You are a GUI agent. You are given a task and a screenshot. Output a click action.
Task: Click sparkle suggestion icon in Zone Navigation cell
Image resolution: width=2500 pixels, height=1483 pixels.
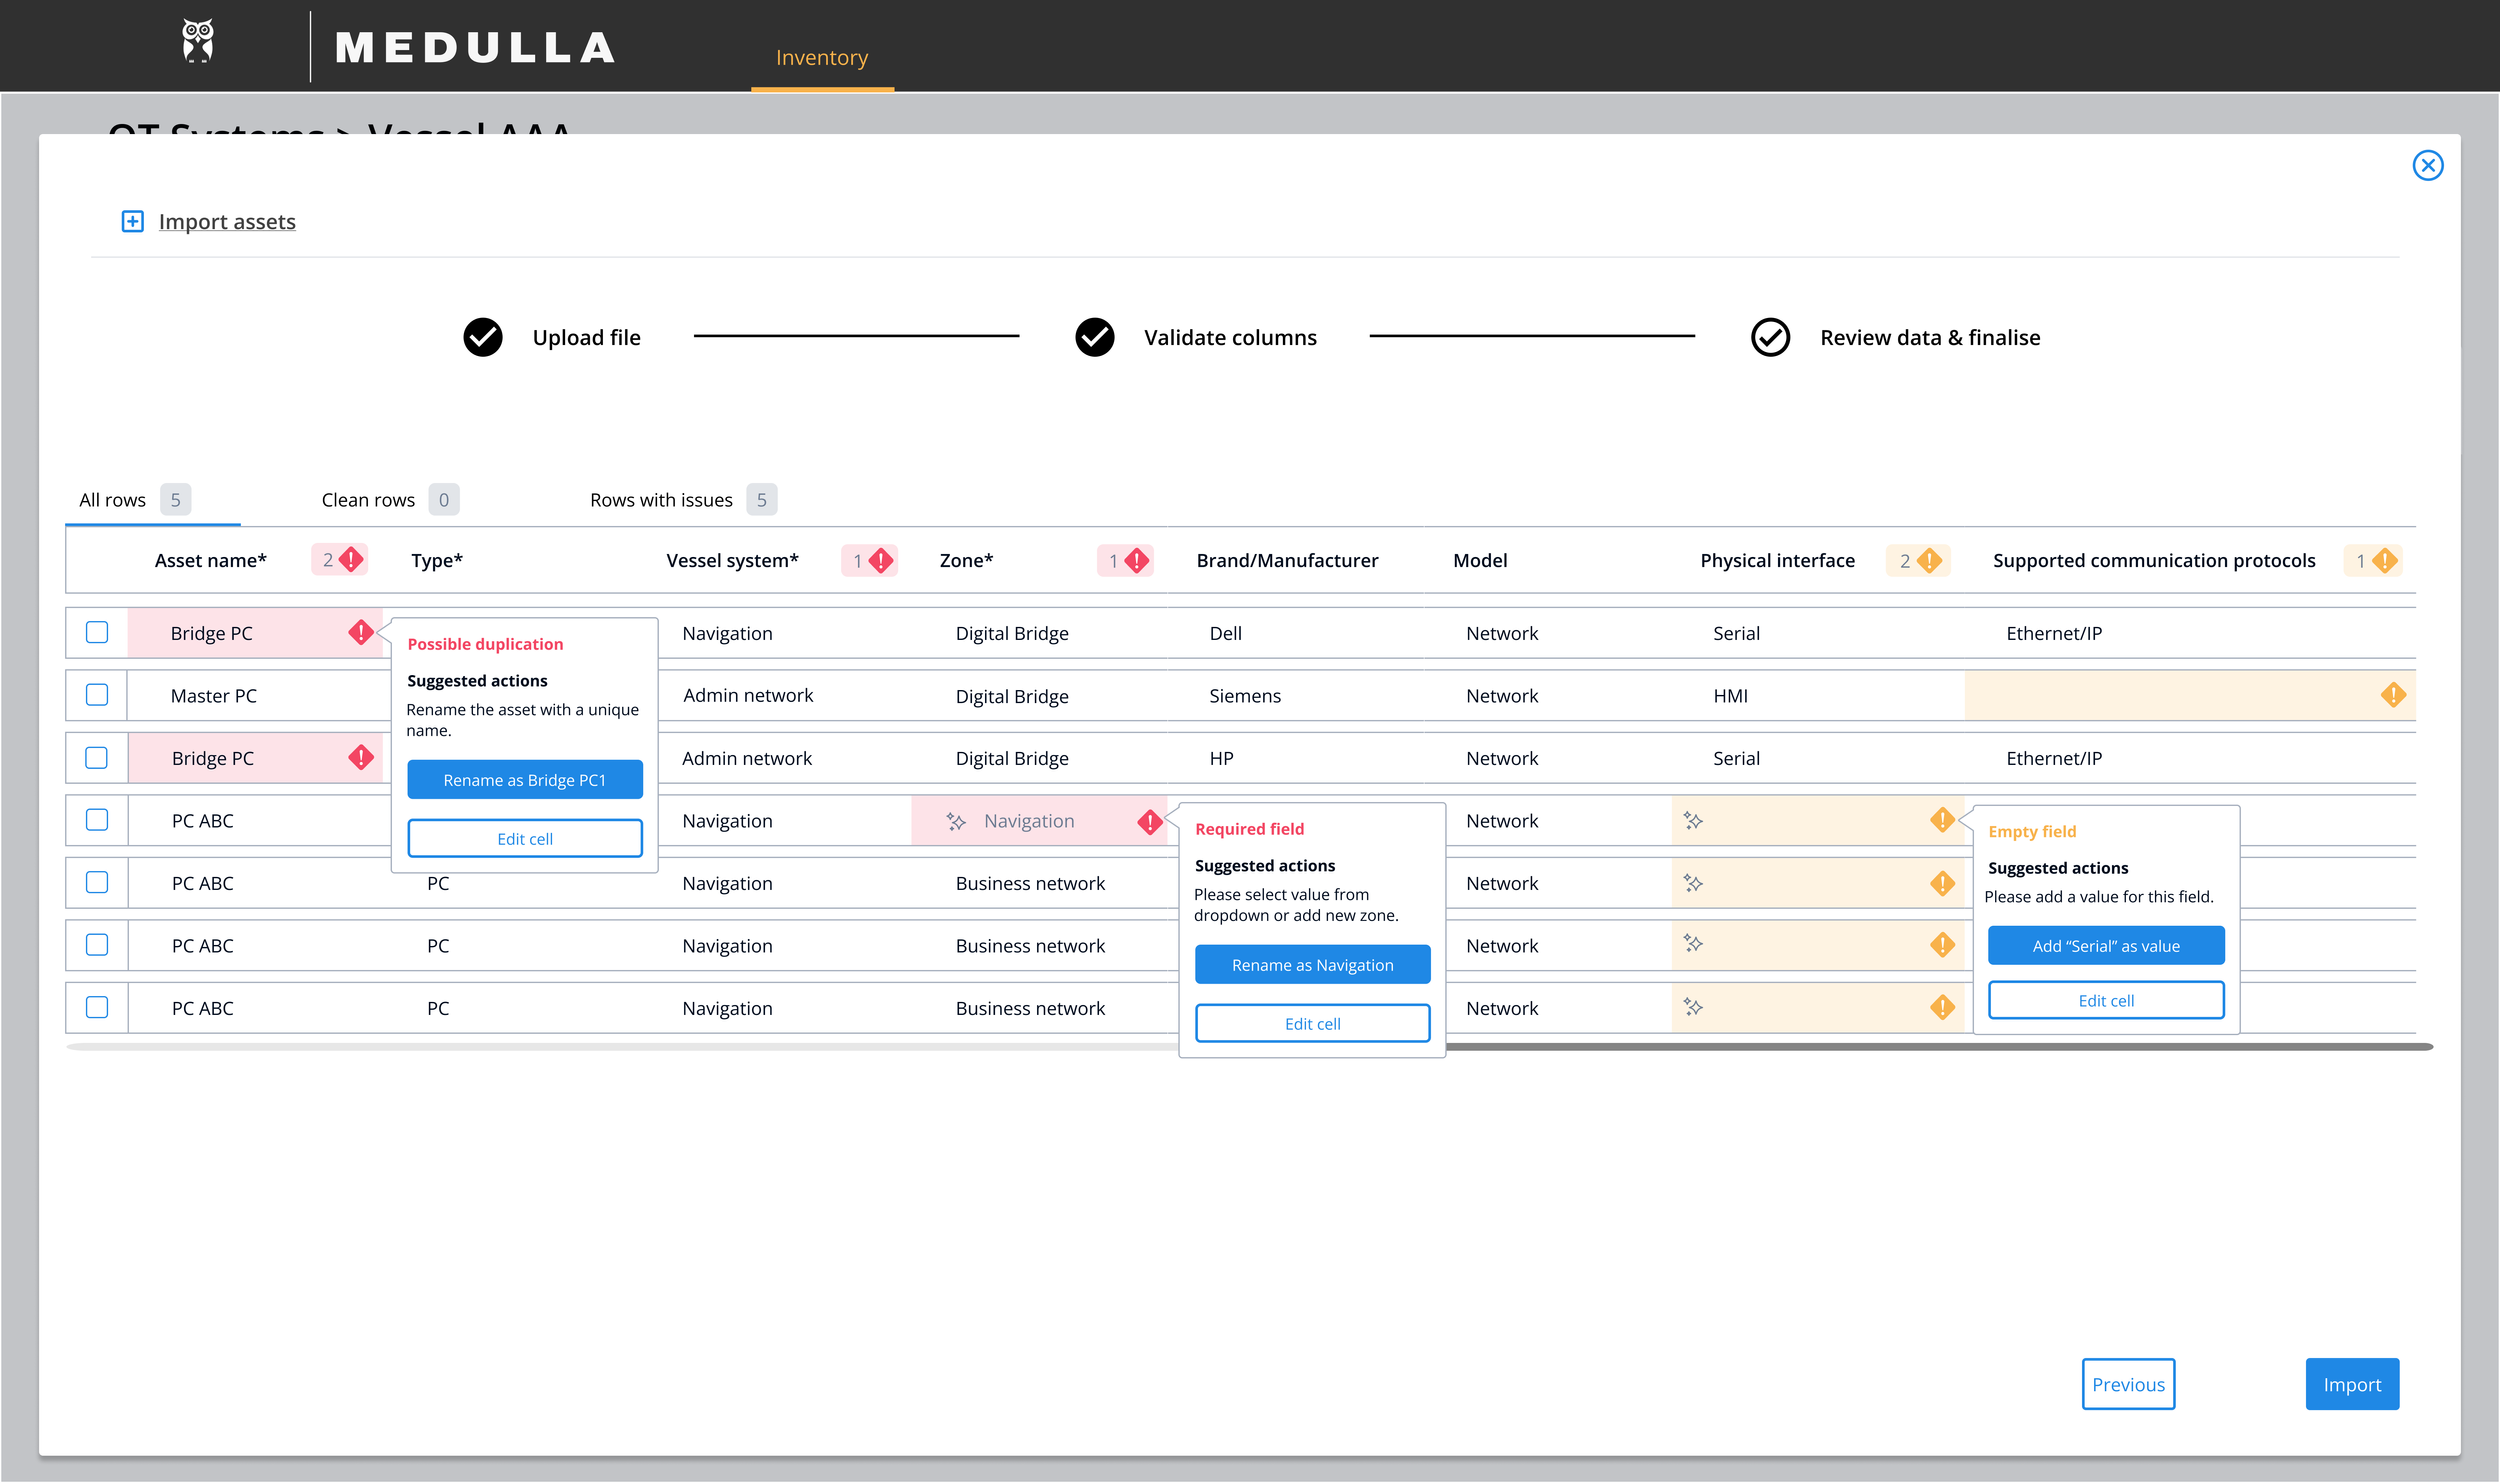click(956, 822)
